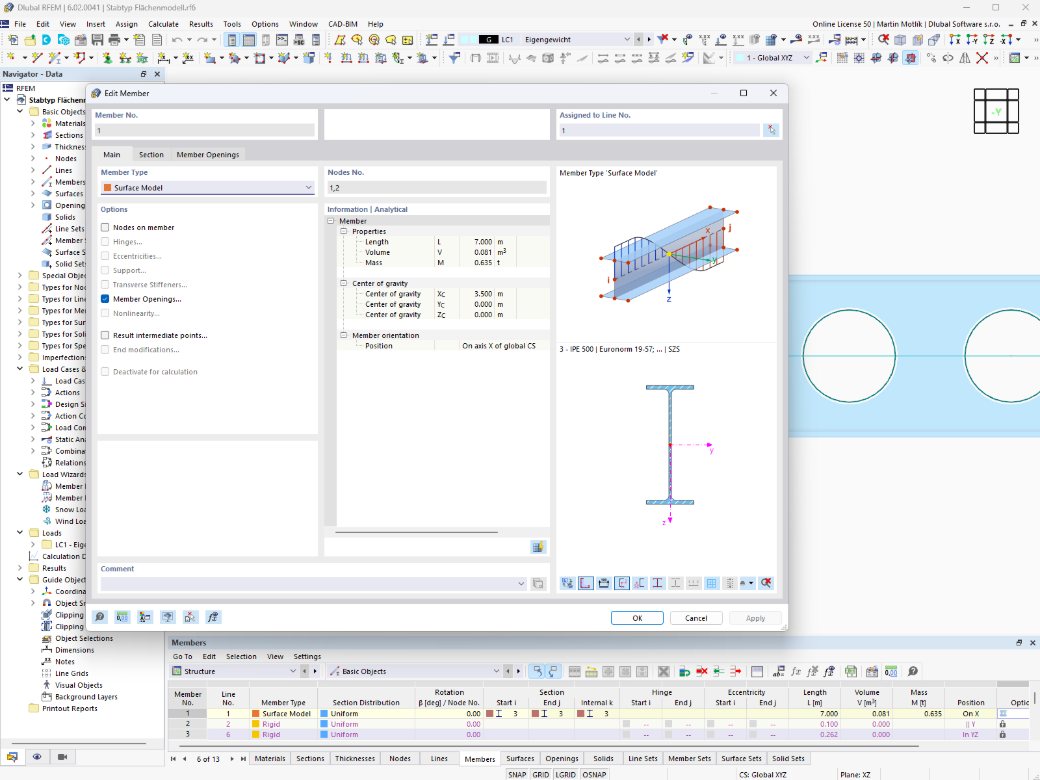Collapse the Load Wizards navigator folder

pos(20,474)
